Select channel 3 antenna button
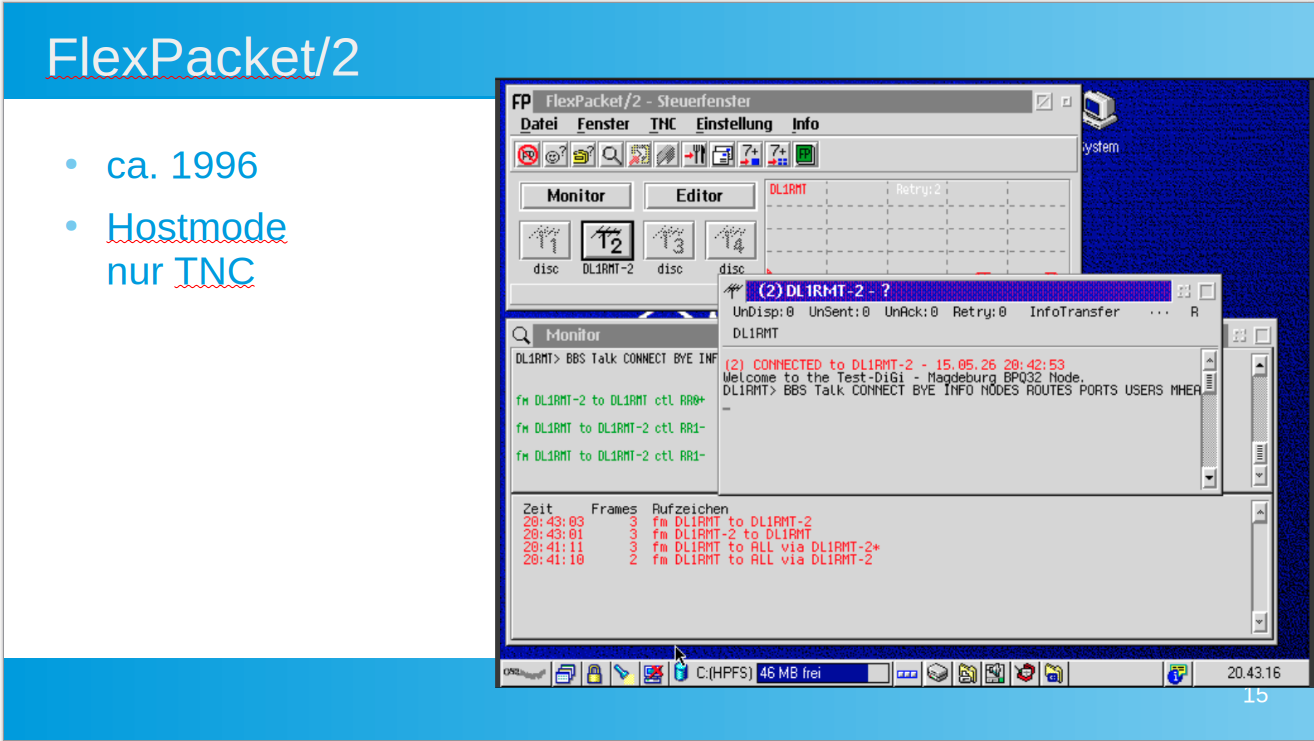 [x=669, y=241]
